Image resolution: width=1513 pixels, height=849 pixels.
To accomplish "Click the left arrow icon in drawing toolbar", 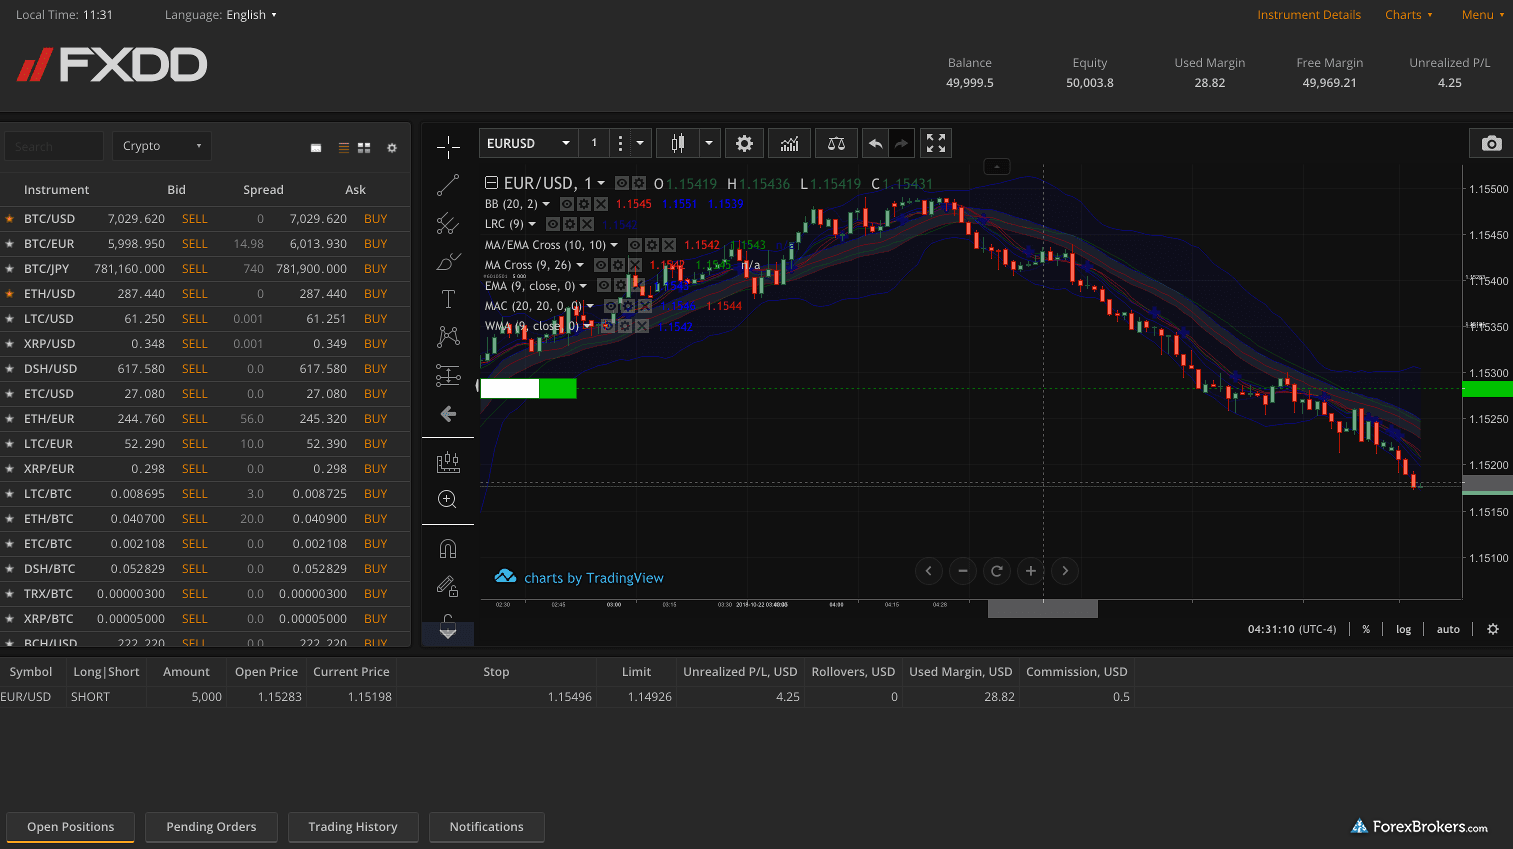I will point(448,414).
